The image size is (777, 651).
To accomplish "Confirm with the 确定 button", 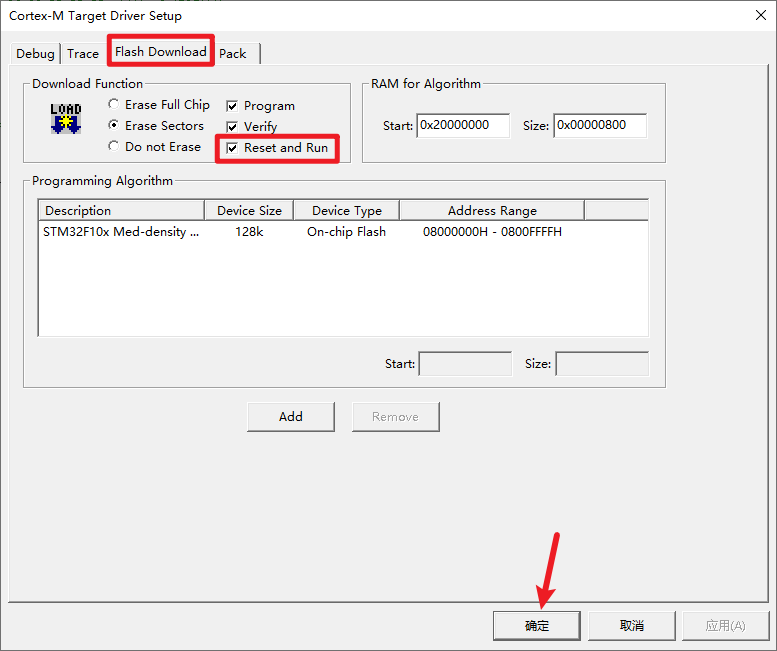I will click(x=537, y=625).
